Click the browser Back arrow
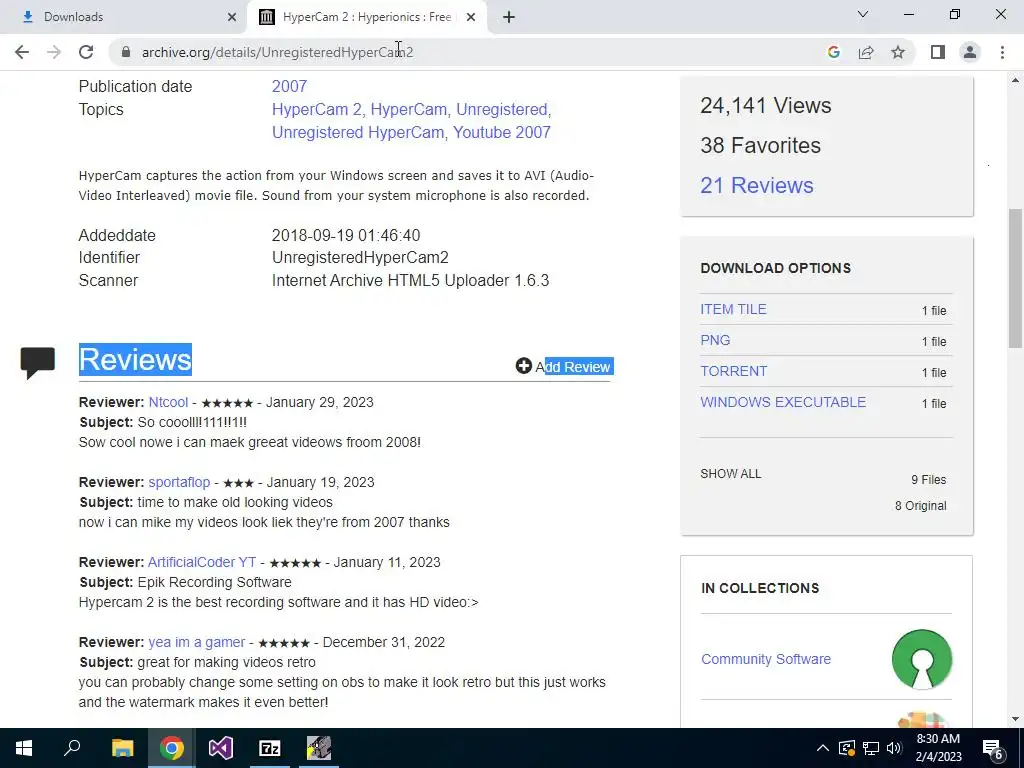 [22, 52]
